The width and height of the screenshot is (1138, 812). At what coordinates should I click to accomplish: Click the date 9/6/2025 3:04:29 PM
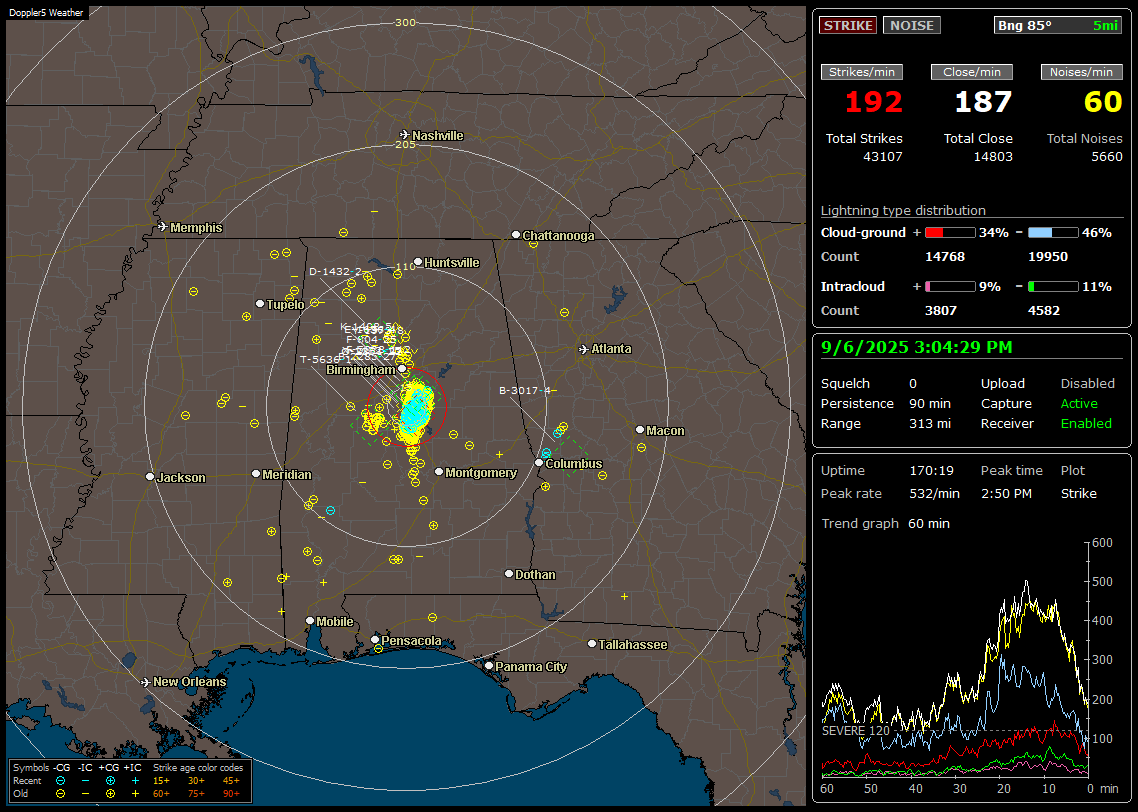(917, 348)
